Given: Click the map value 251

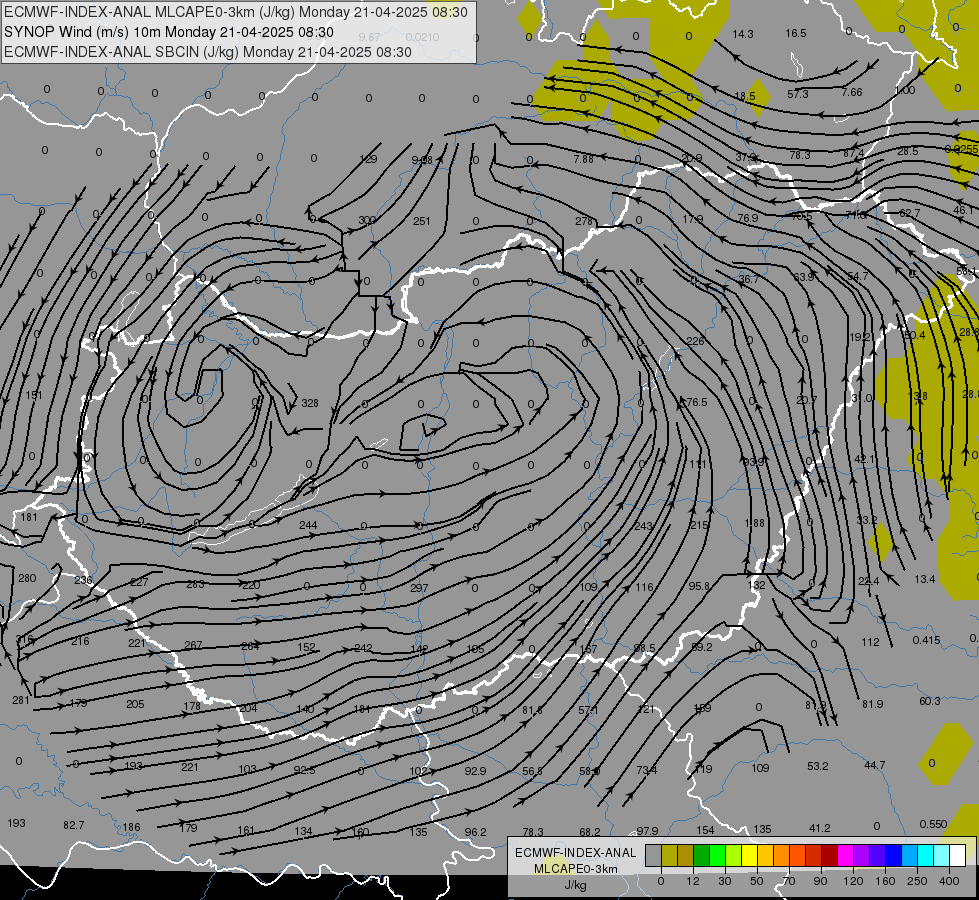Looking at the screenshot, I should click(421, 220).
